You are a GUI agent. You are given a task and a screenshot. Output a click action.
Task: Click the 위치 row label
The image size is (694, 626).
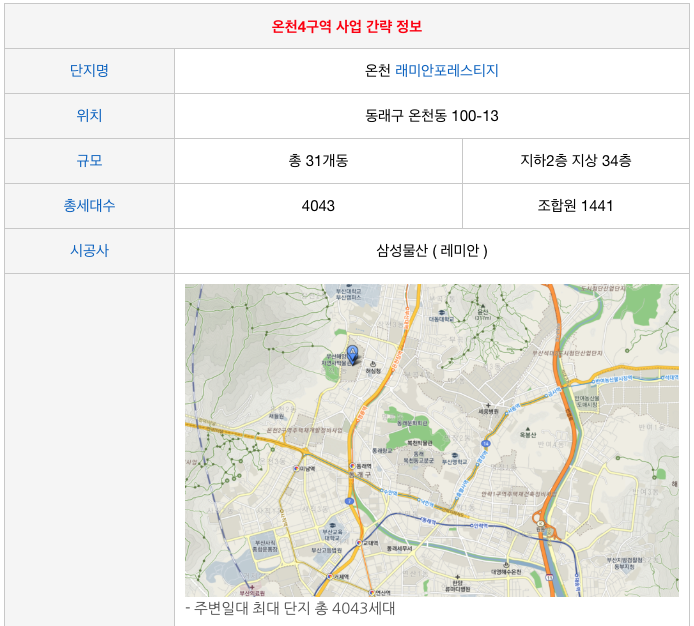point(89,116)
